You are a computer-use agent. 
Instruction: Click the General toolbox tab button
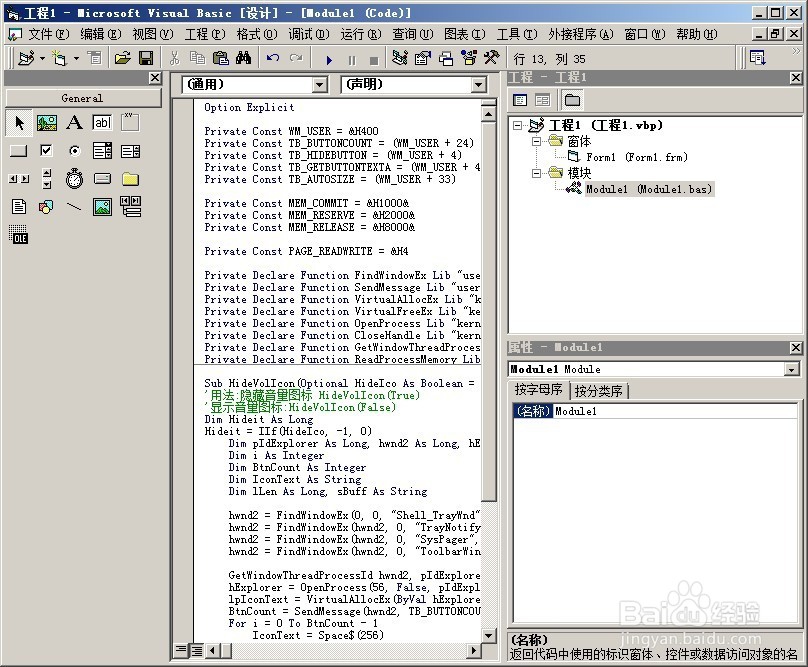82,98
